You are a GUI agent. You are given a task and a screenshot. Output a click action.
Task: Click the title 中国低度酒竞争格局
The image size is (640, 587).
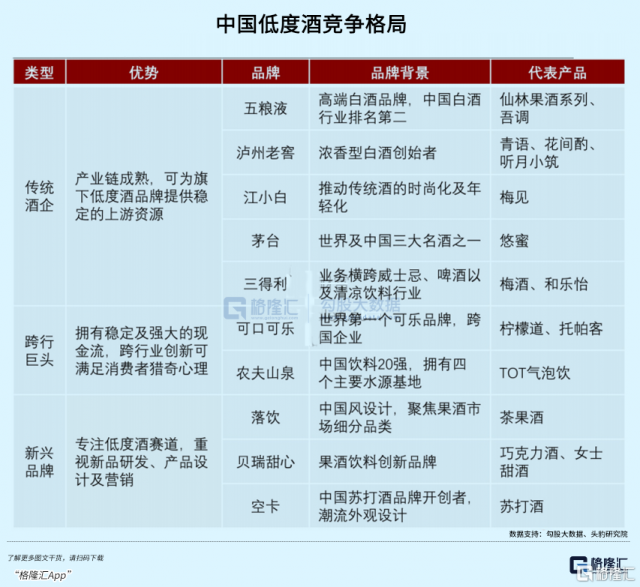pyautogui.click(x=320, y=24)
